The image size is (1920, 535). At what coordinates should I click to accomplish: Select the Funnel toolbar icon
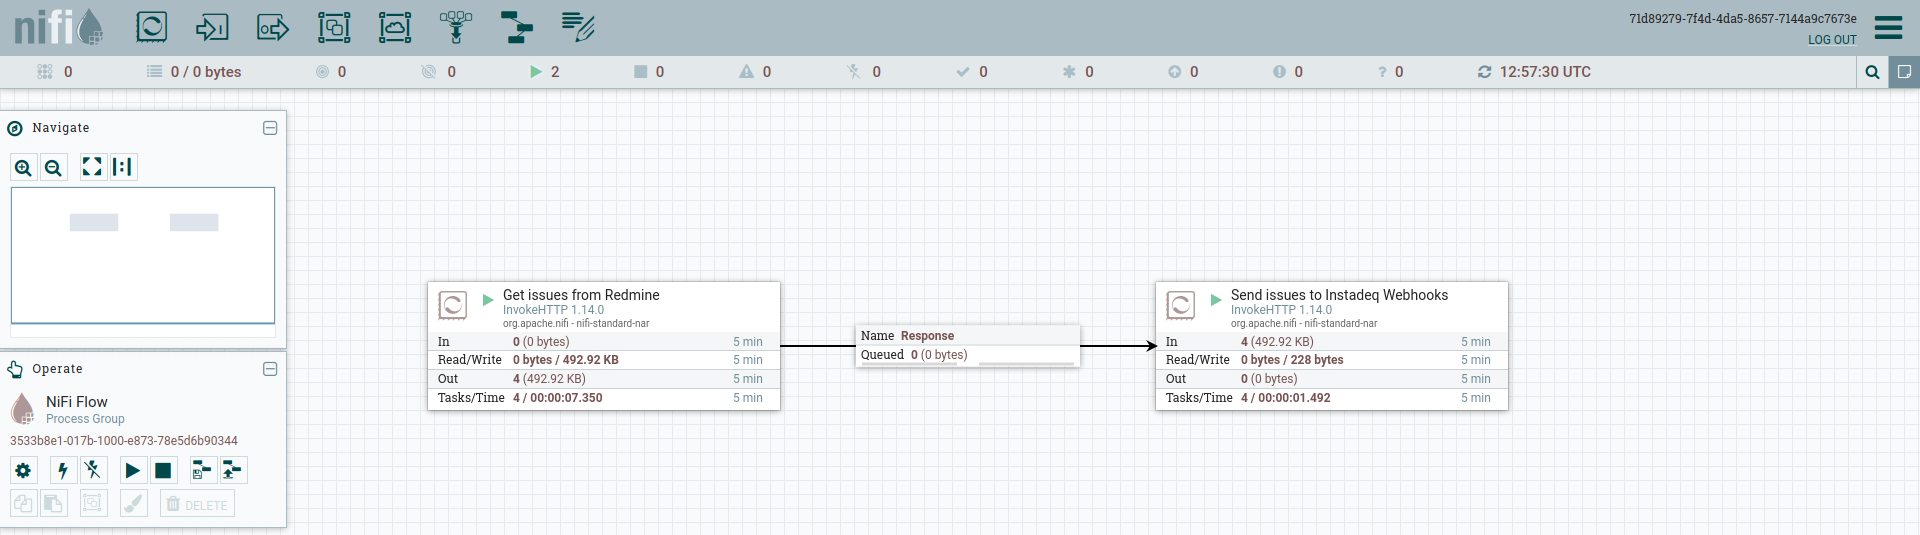coord(456,27)
